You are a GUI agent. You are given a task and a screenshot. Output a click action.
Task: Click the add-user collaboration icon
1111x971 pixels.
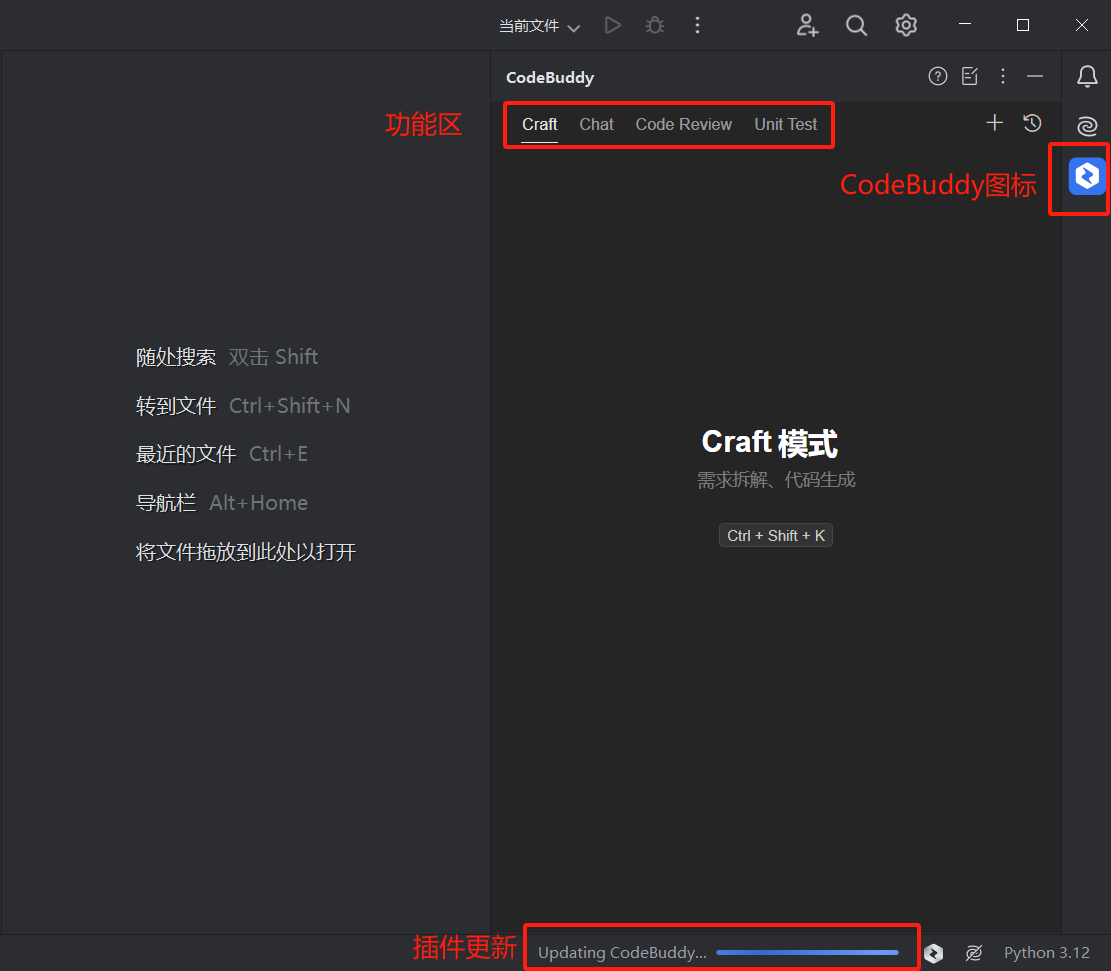[x=807, y=26]
